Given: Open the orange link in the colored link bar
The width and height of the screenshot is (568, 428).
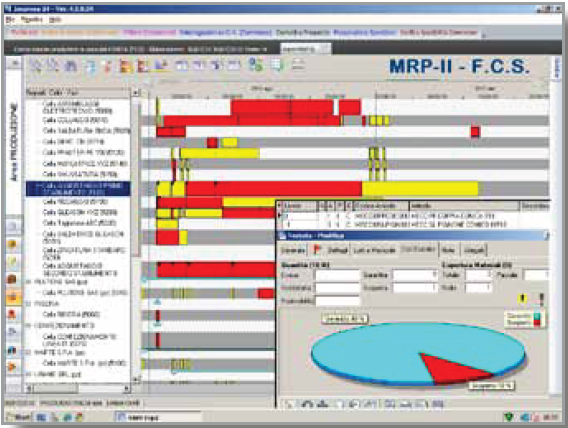Looking at the screenshot, I should point(79,33).
